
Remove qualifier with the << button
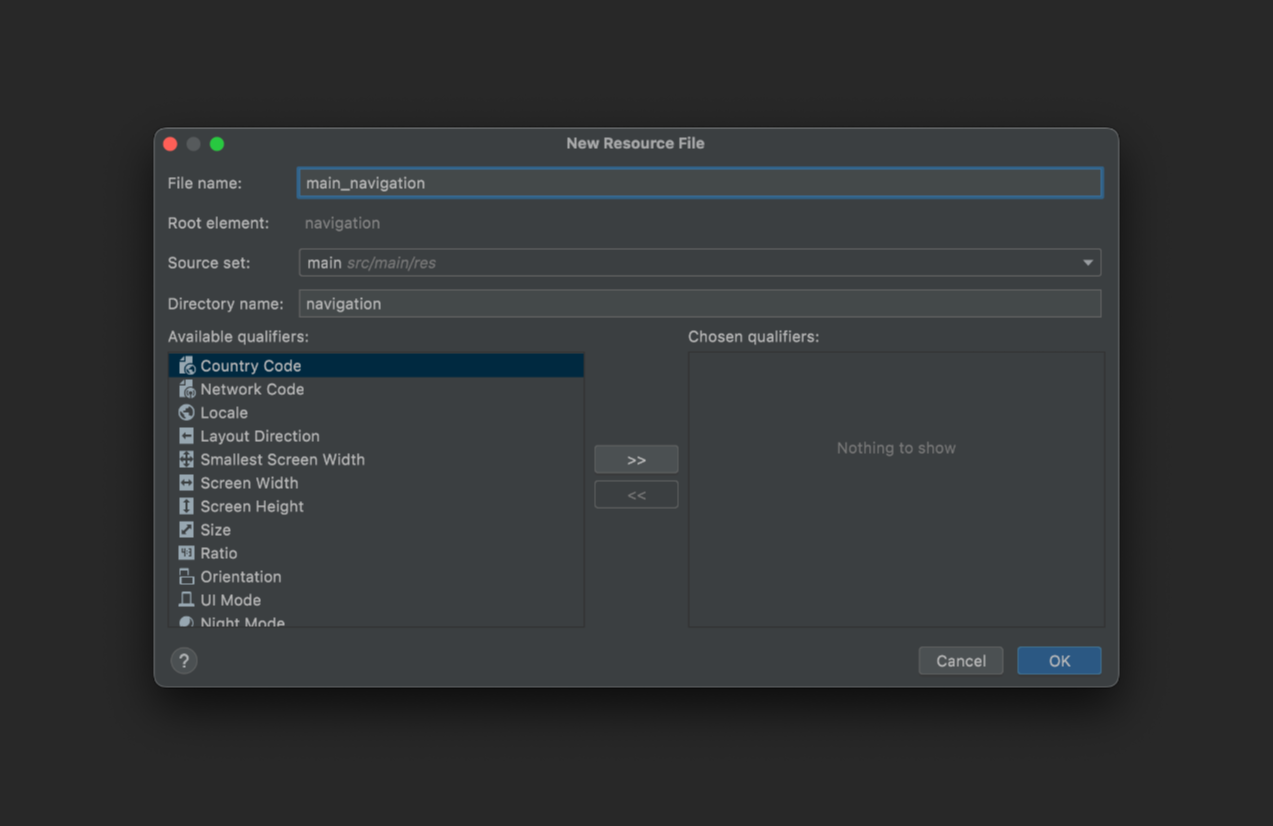[x=636, y=495]
